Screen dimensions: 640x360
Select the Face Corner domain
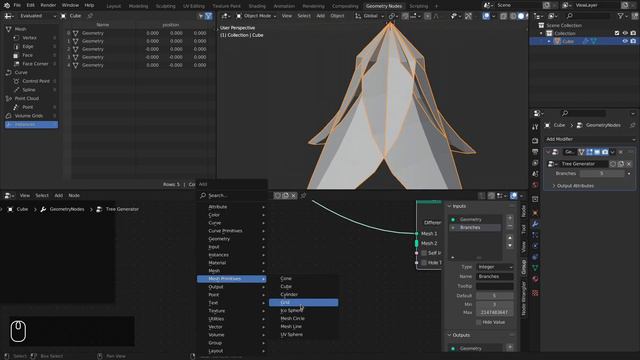(35, 64)
